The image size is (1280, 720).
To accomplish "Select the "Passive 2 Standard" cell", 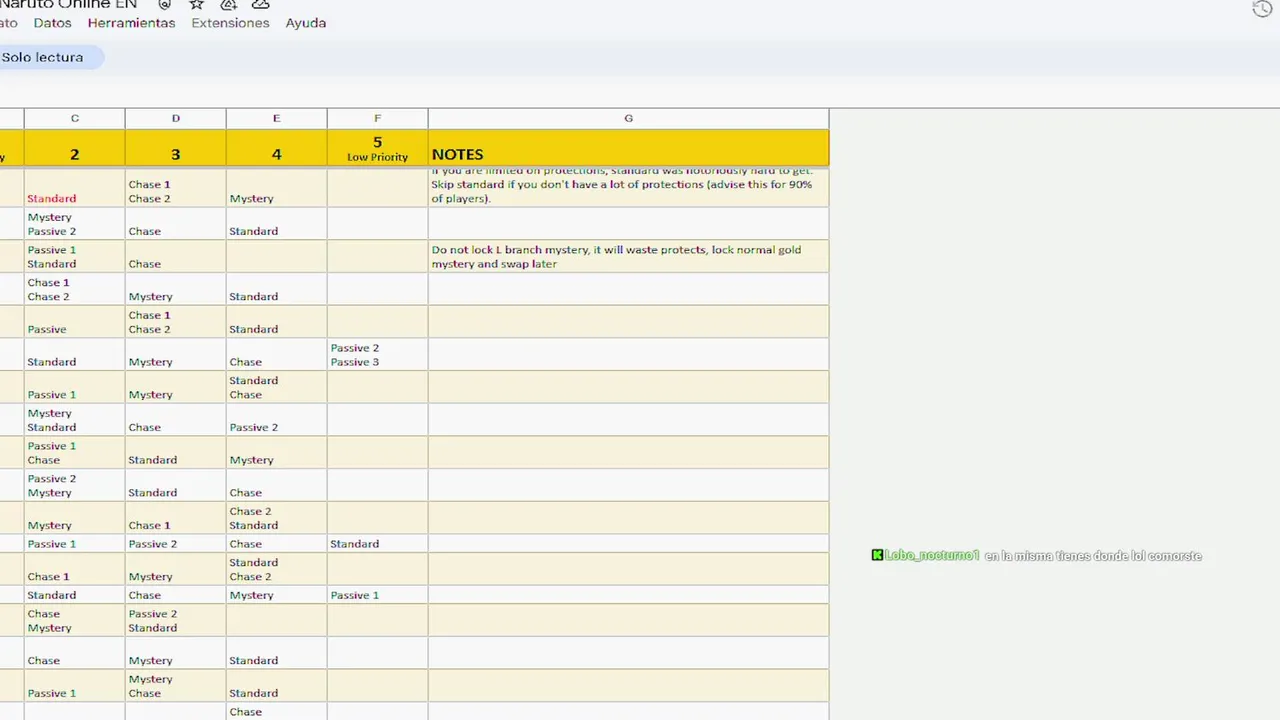I will tap(176, 620).
